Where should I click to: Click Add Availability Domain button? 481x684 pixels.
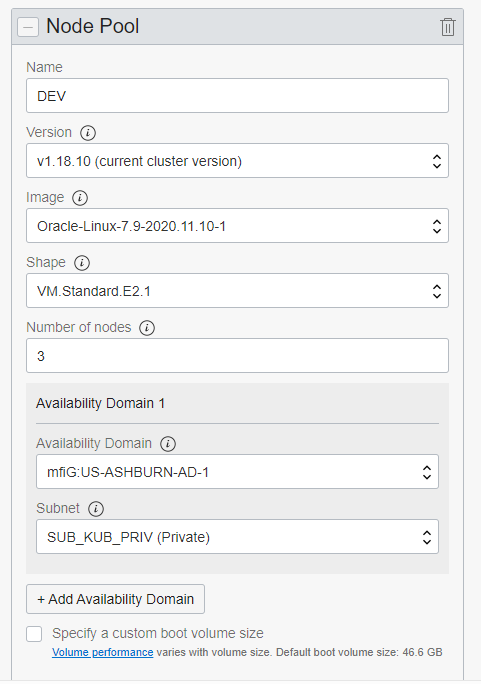click(x=116, y=599)
